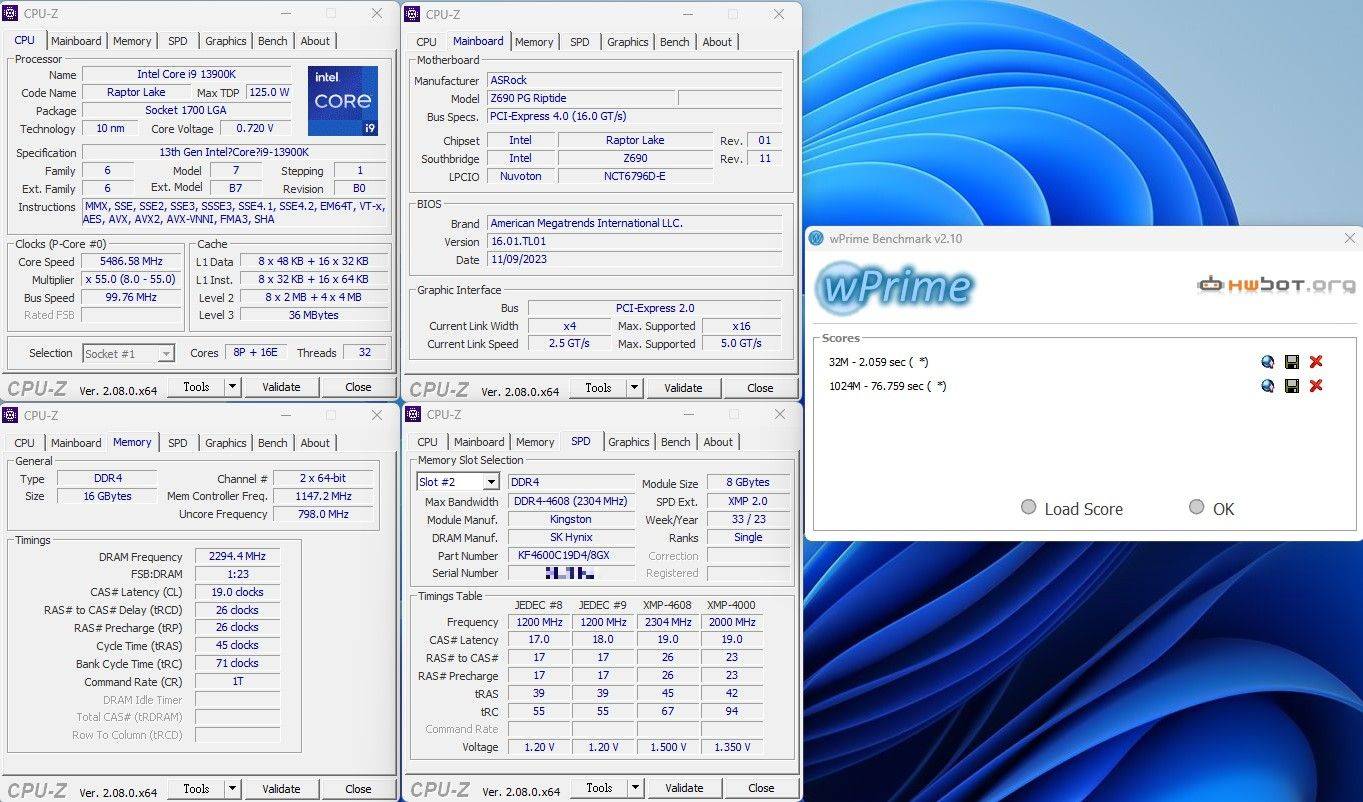Open Tools dropdown arrow in SPD window
Viewport: 1363px width, 802px height.
[634, 788]
